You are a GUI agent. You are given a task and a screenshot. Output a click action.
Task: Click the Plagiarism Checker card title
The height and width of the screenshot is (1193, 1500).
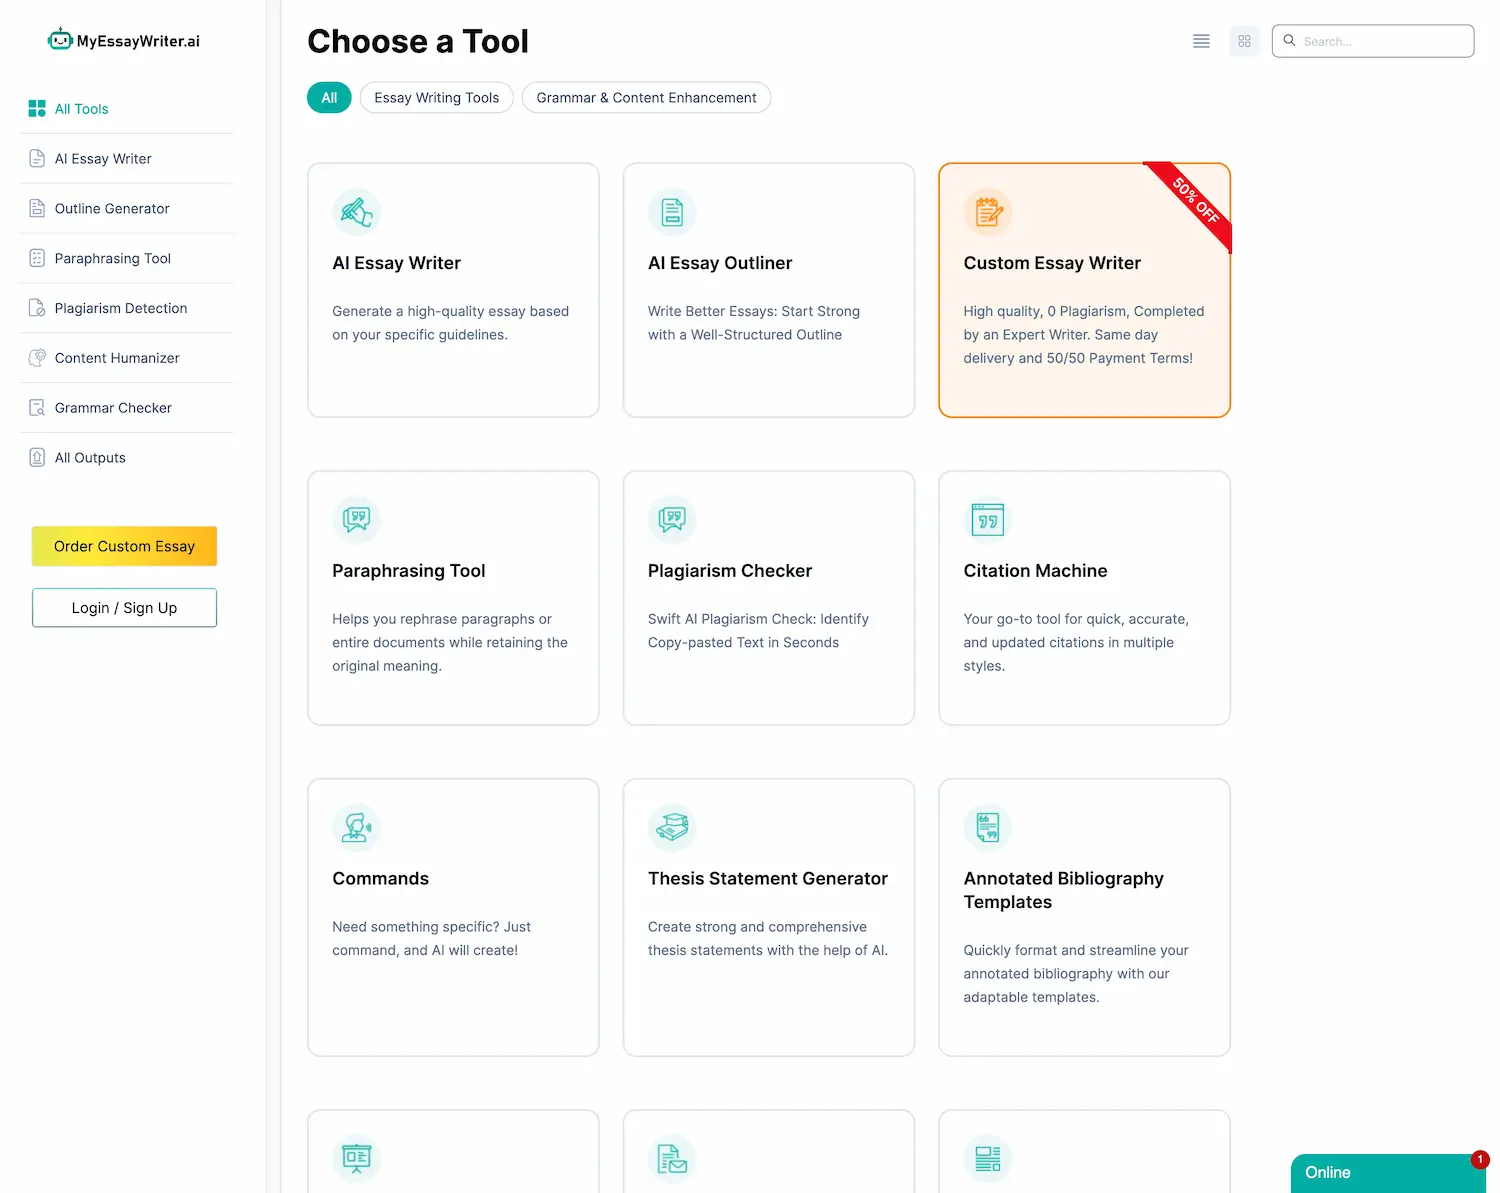(x=730, y=571)
